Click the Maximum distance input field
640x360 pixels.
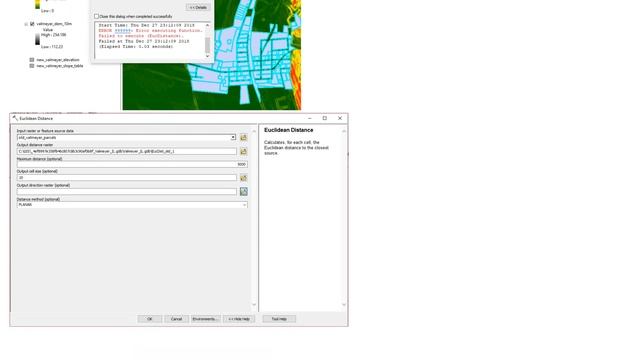132,164
